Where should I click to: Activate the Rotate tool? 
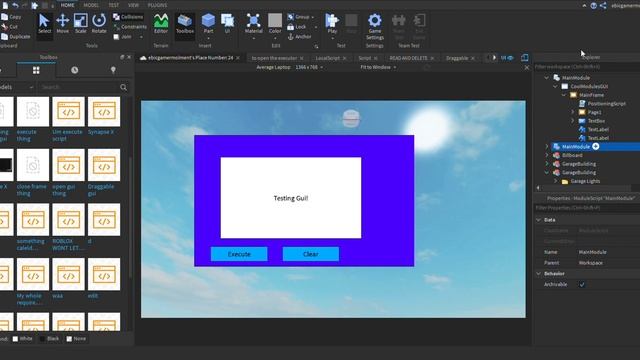(99, 24)
